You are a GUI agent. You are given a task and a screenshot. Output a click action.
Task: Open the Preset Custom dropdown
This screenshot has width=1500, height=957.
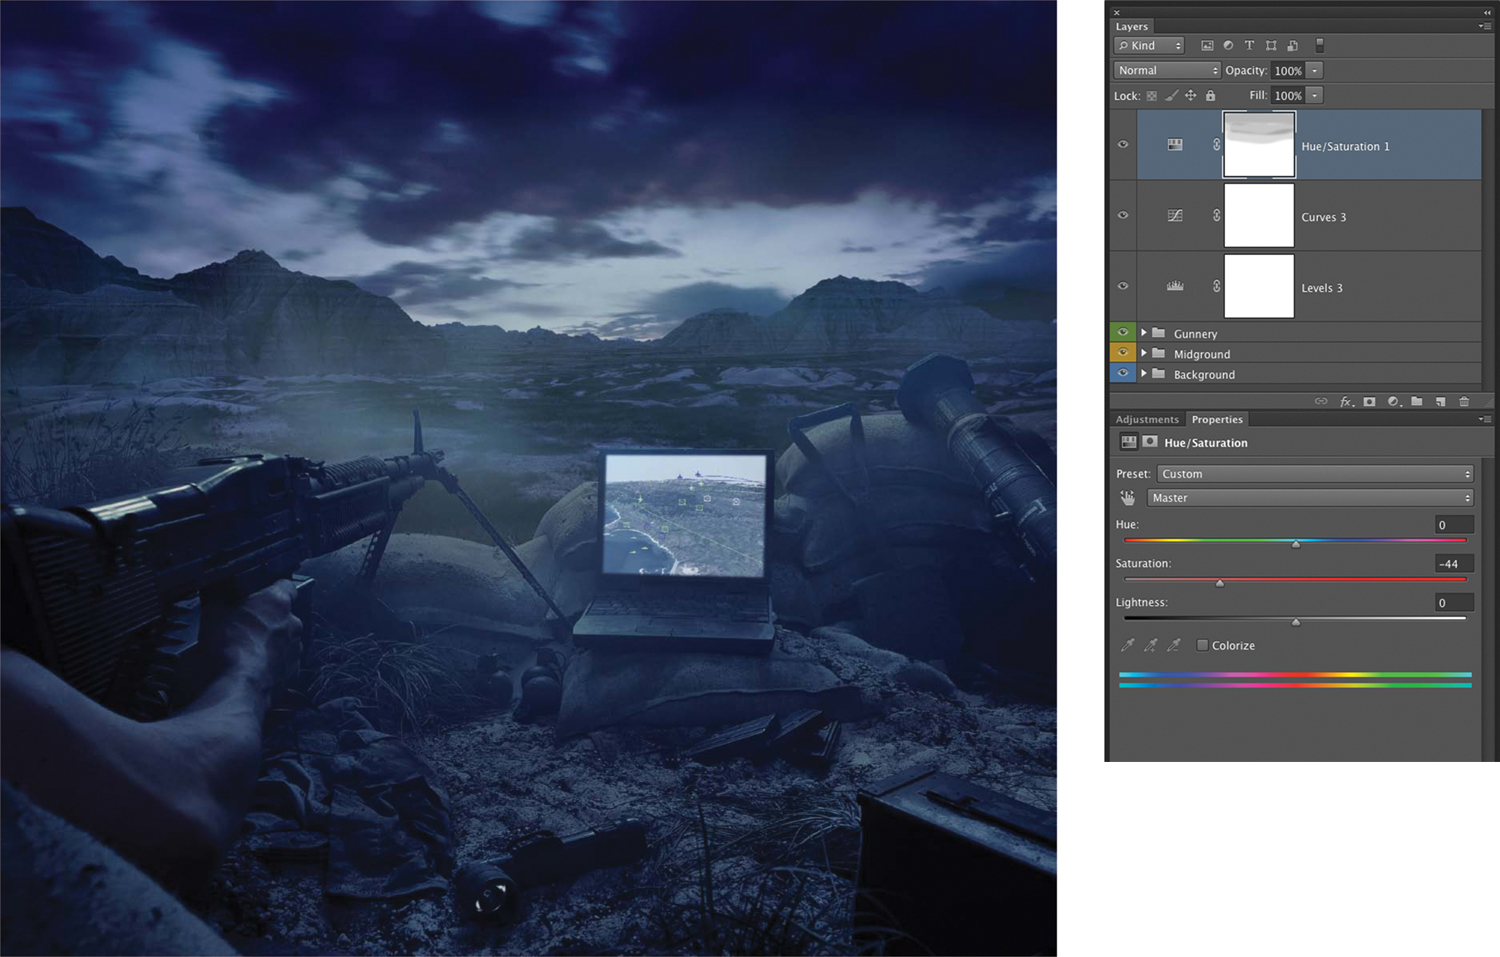click(x=1315, y=474)
